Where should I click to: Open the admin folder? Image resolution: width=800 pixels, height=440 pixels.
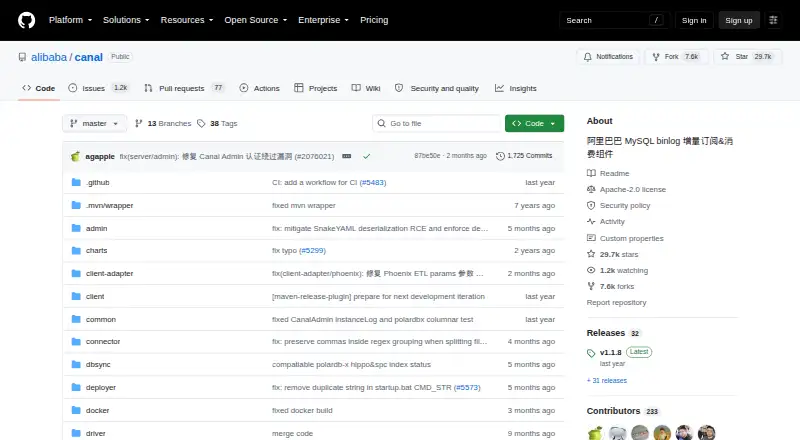[x=96, y=228]
